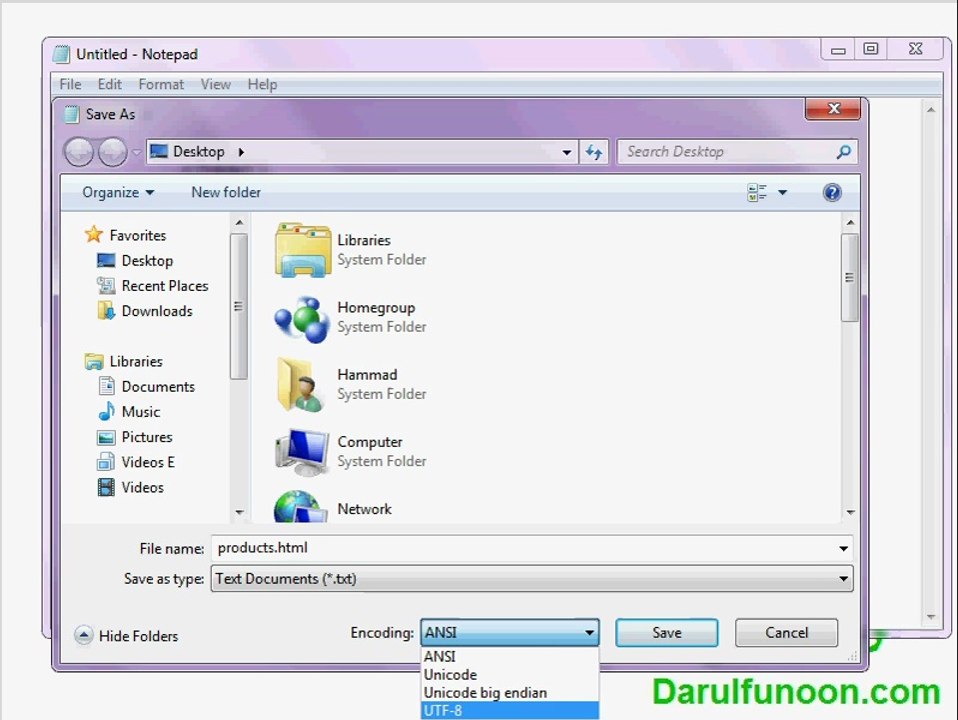The height and width of the screenshot is (720, 958).
Task: Expand the address bar history dropdown arrow
Action: tap(567, 152)
